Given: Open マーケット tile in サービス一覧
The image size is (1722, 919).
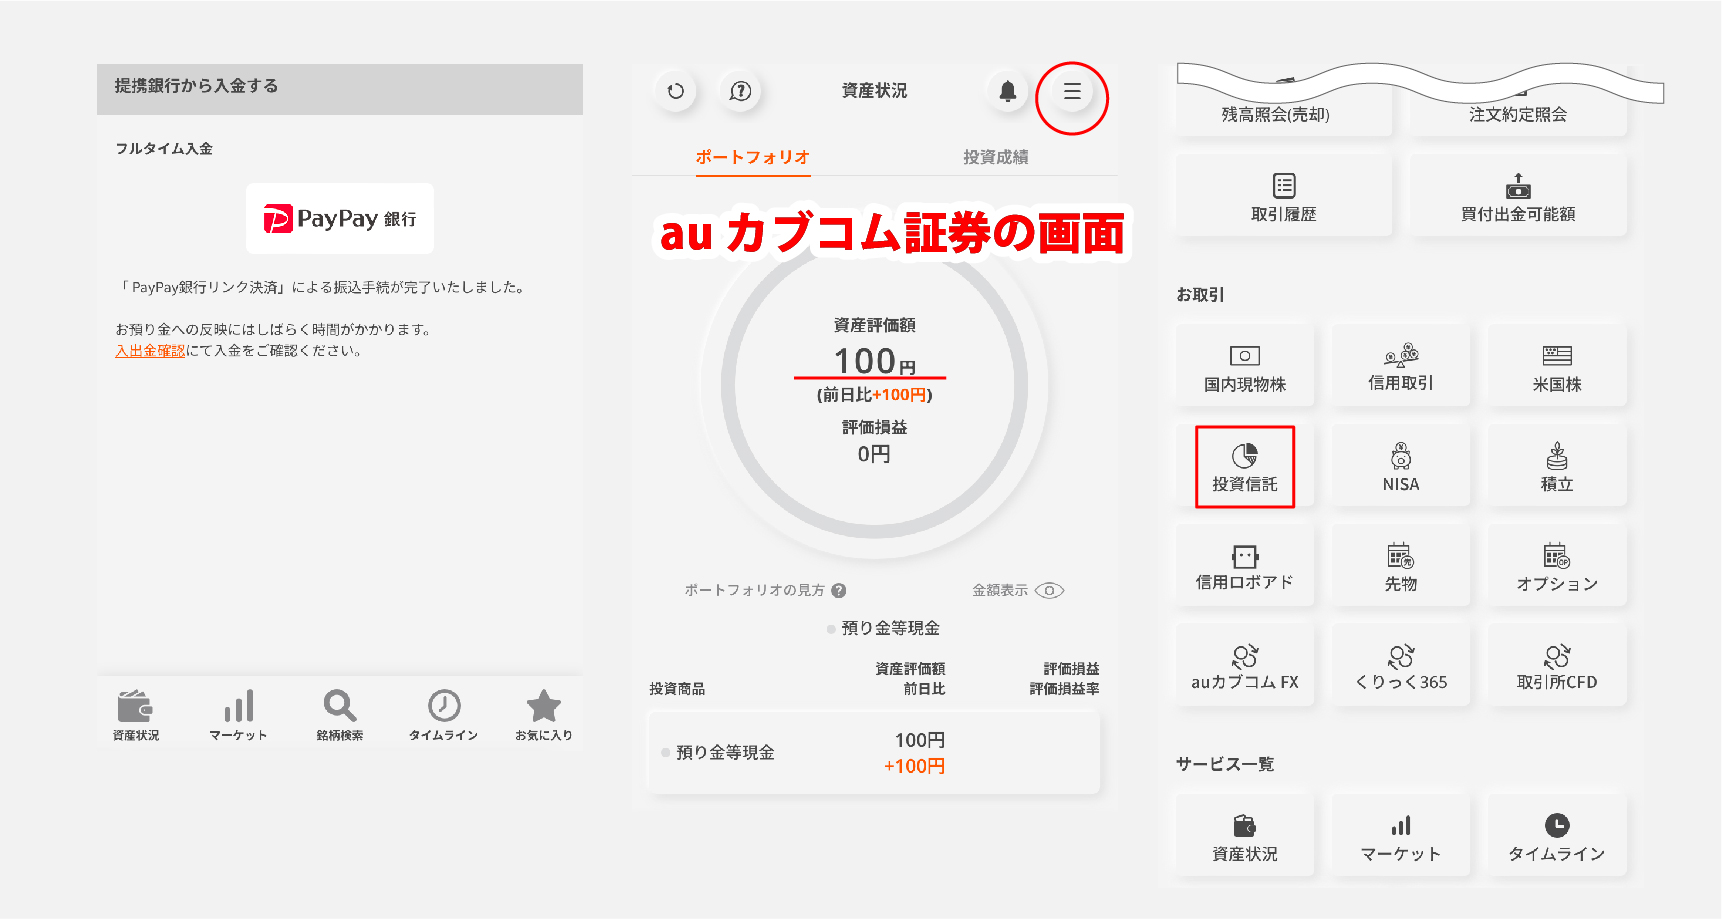Looking at the screenshot, I should [x=1401, y=836].
